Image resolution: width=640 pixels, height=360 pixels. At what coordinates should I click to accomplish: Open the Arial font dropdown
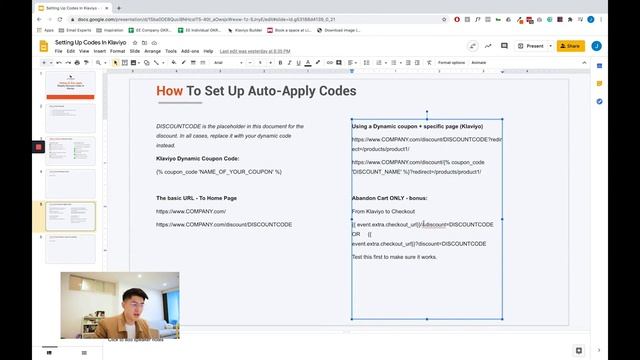coord(228,62)
